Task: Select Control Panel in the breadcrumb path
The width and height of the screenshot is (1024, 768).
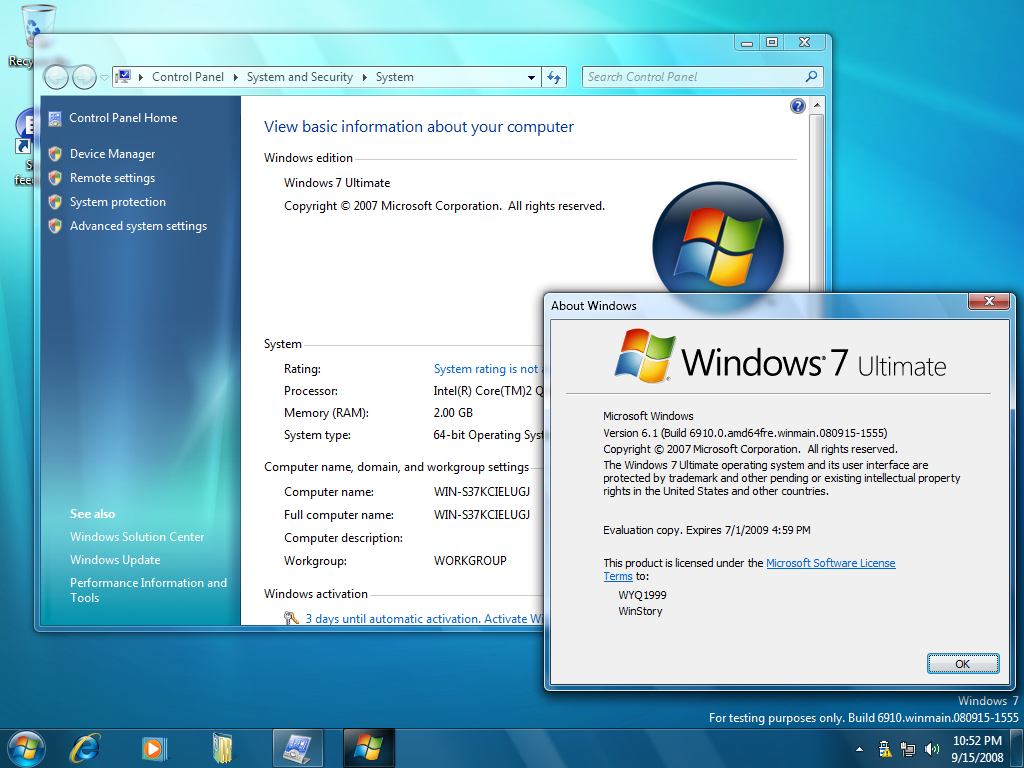Action: 187,77
